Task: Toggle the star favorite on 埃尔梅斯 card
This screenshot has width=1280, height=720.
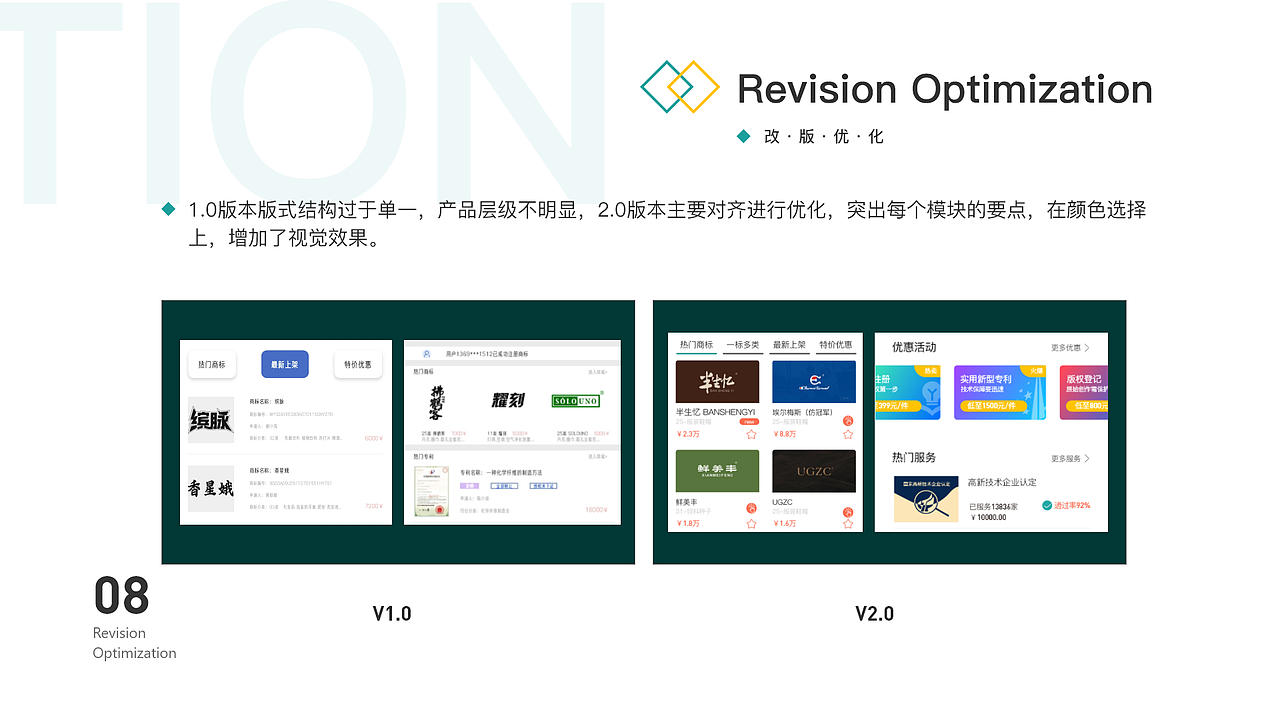Action: [846, 433]
